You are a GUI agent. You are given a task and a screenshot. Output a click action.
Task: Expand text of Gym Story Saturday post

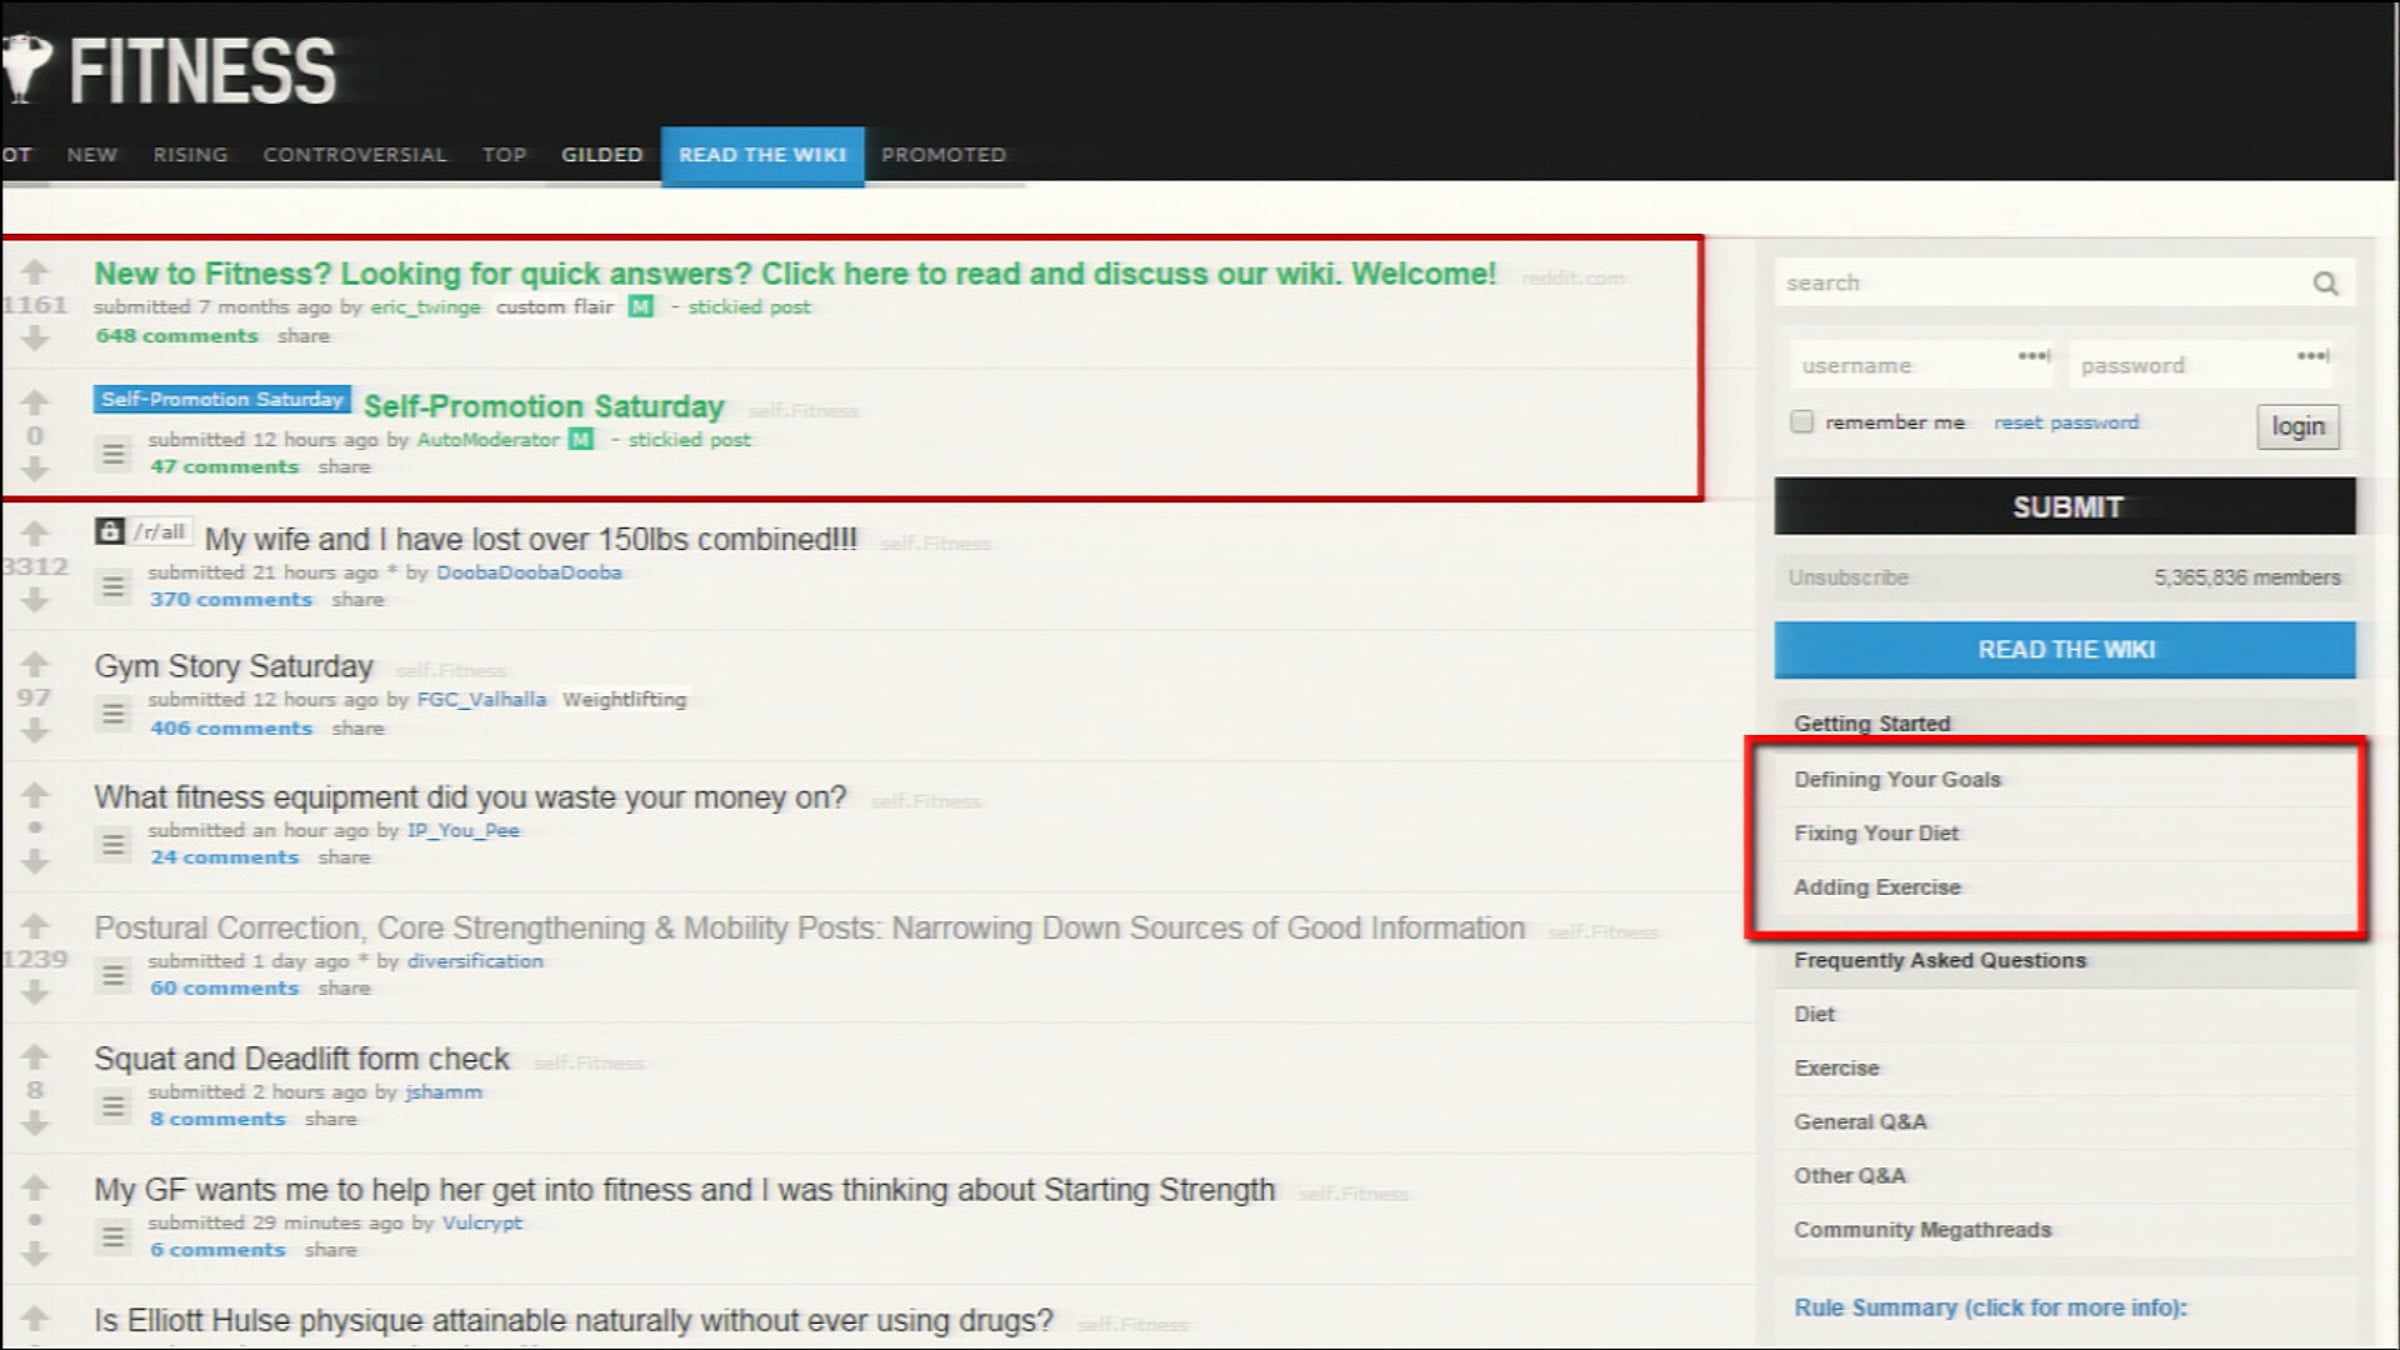click(x=113, y=714)
